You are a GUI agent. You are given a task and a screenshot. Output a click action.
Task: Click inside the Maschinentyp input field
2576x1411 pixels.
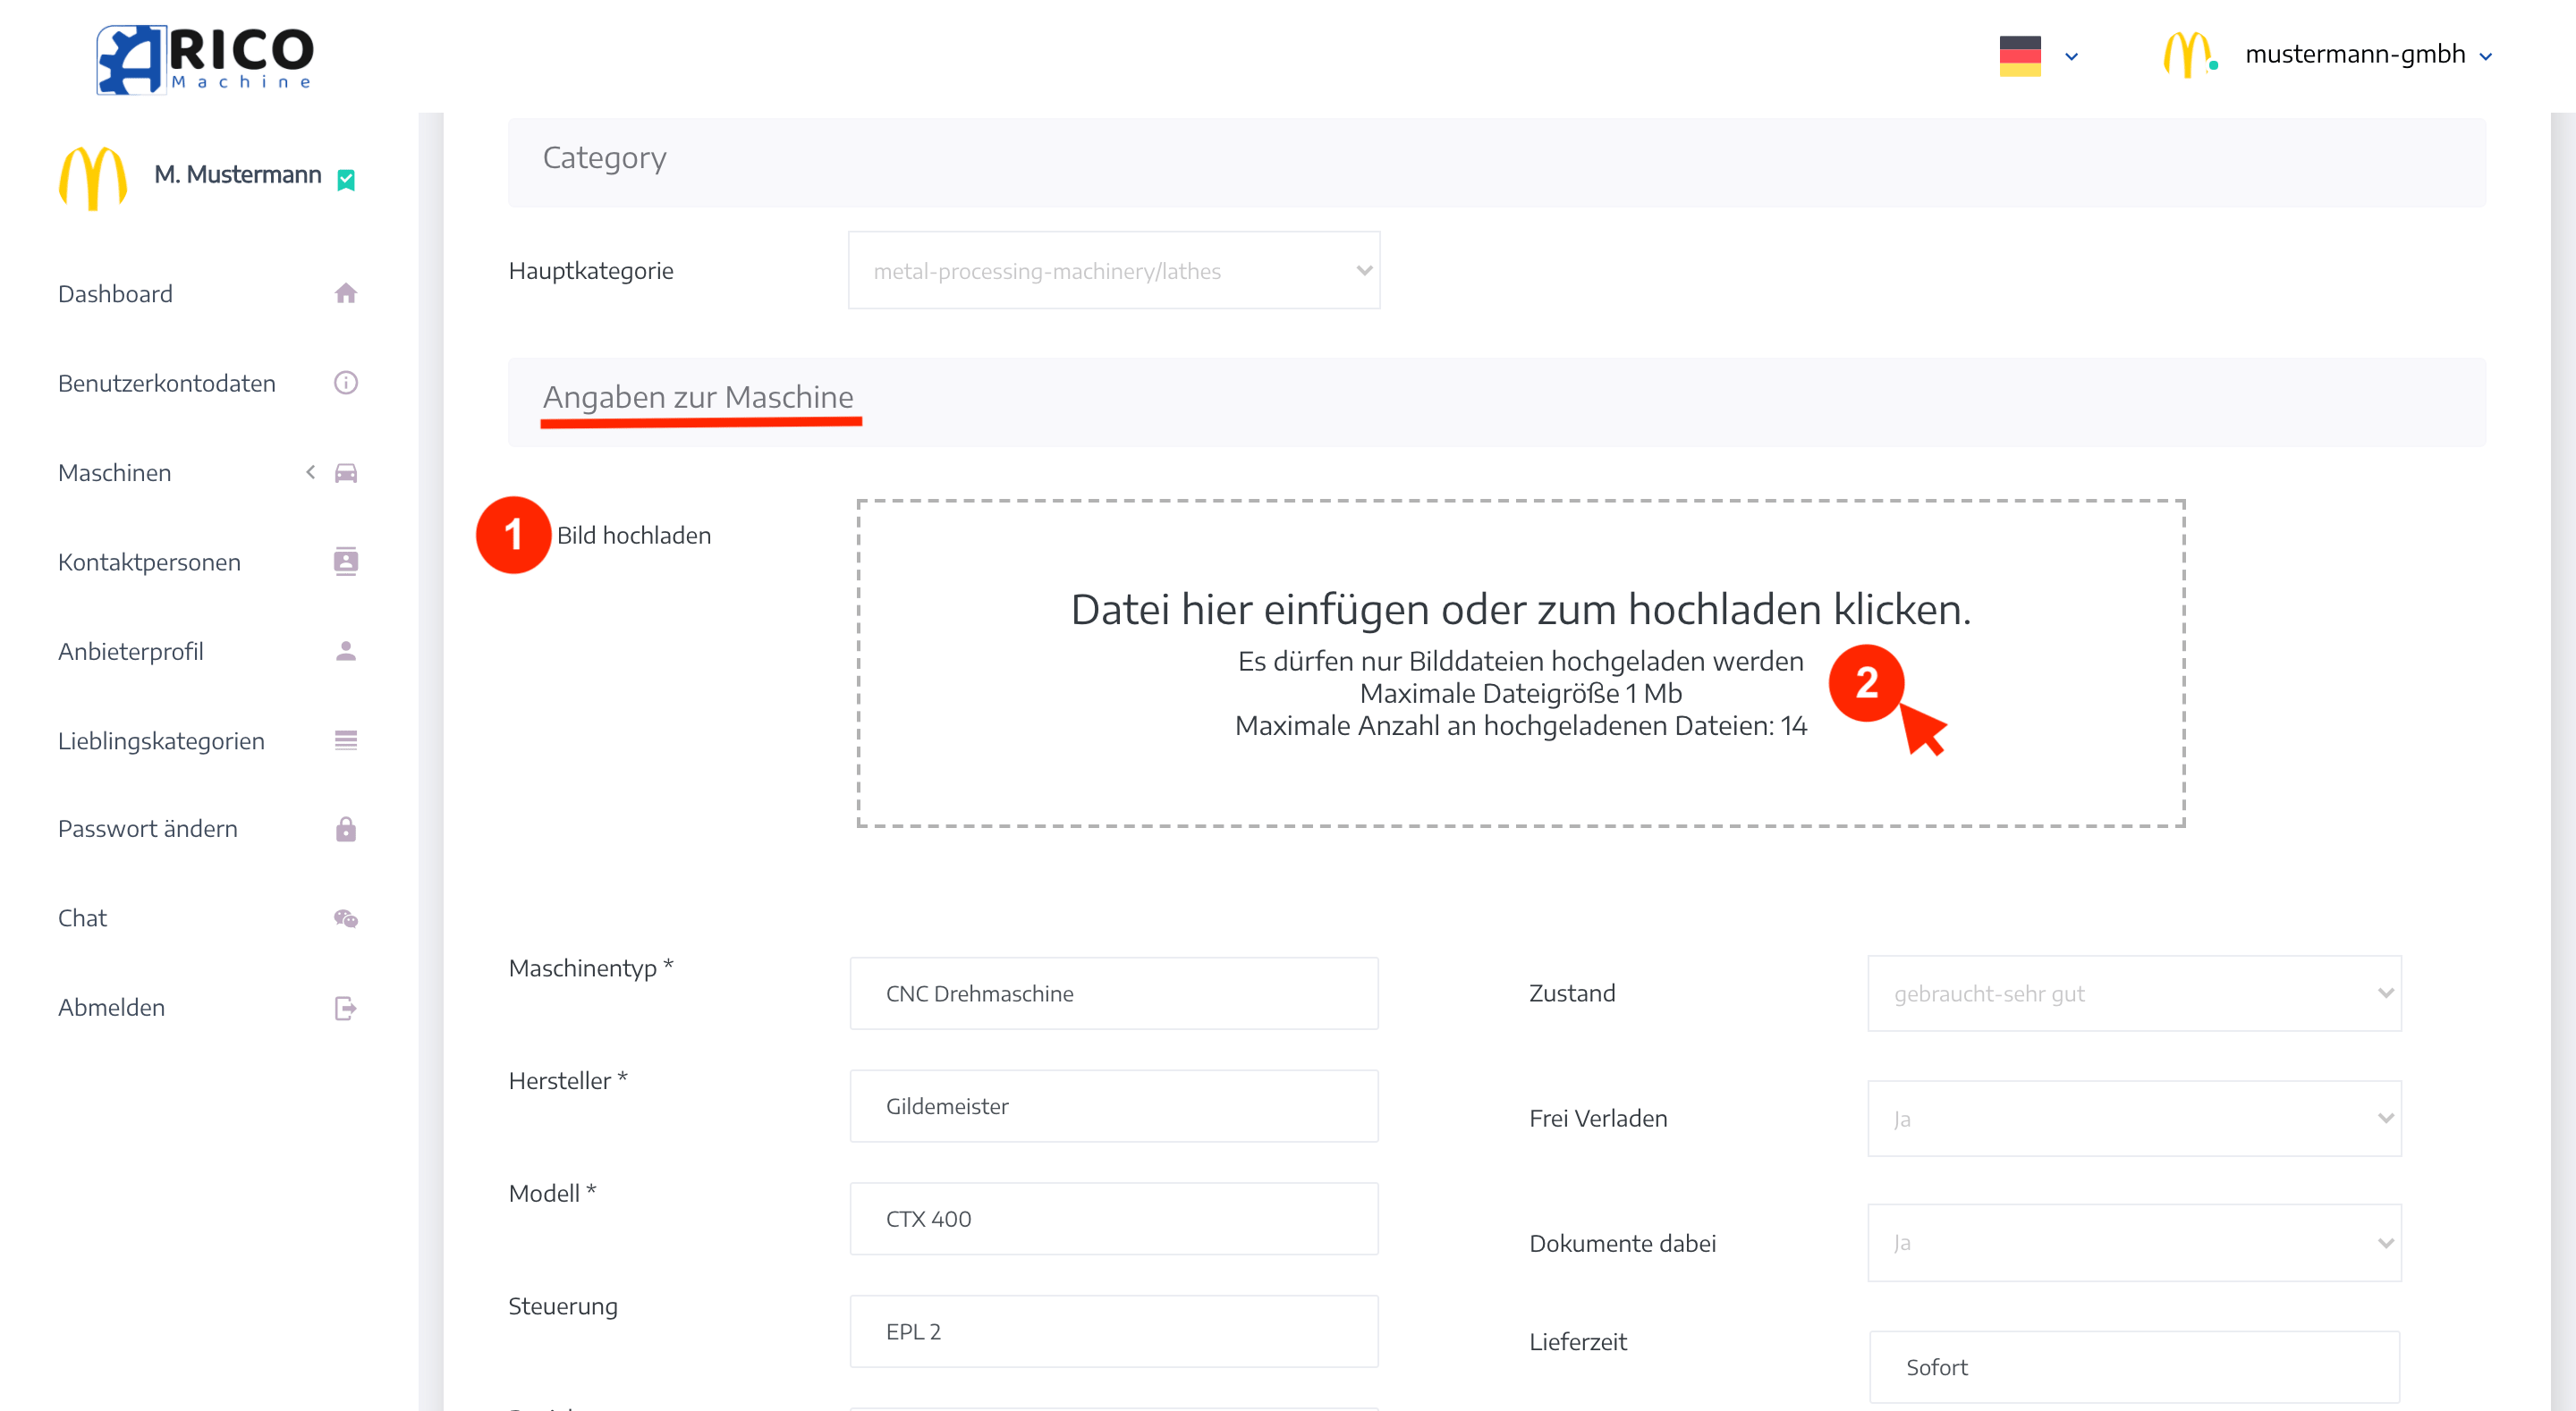point(1113,994)
